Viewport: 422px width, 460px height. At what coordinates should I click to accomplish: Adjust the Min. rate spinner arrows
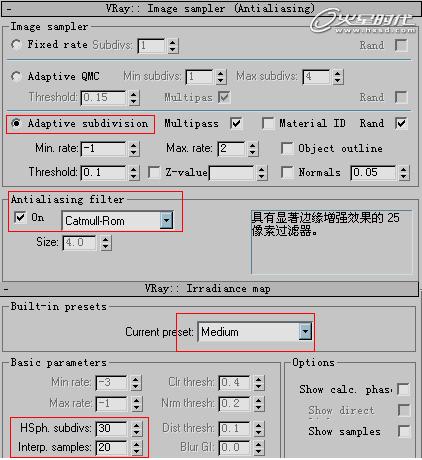[x=133, y=149]
